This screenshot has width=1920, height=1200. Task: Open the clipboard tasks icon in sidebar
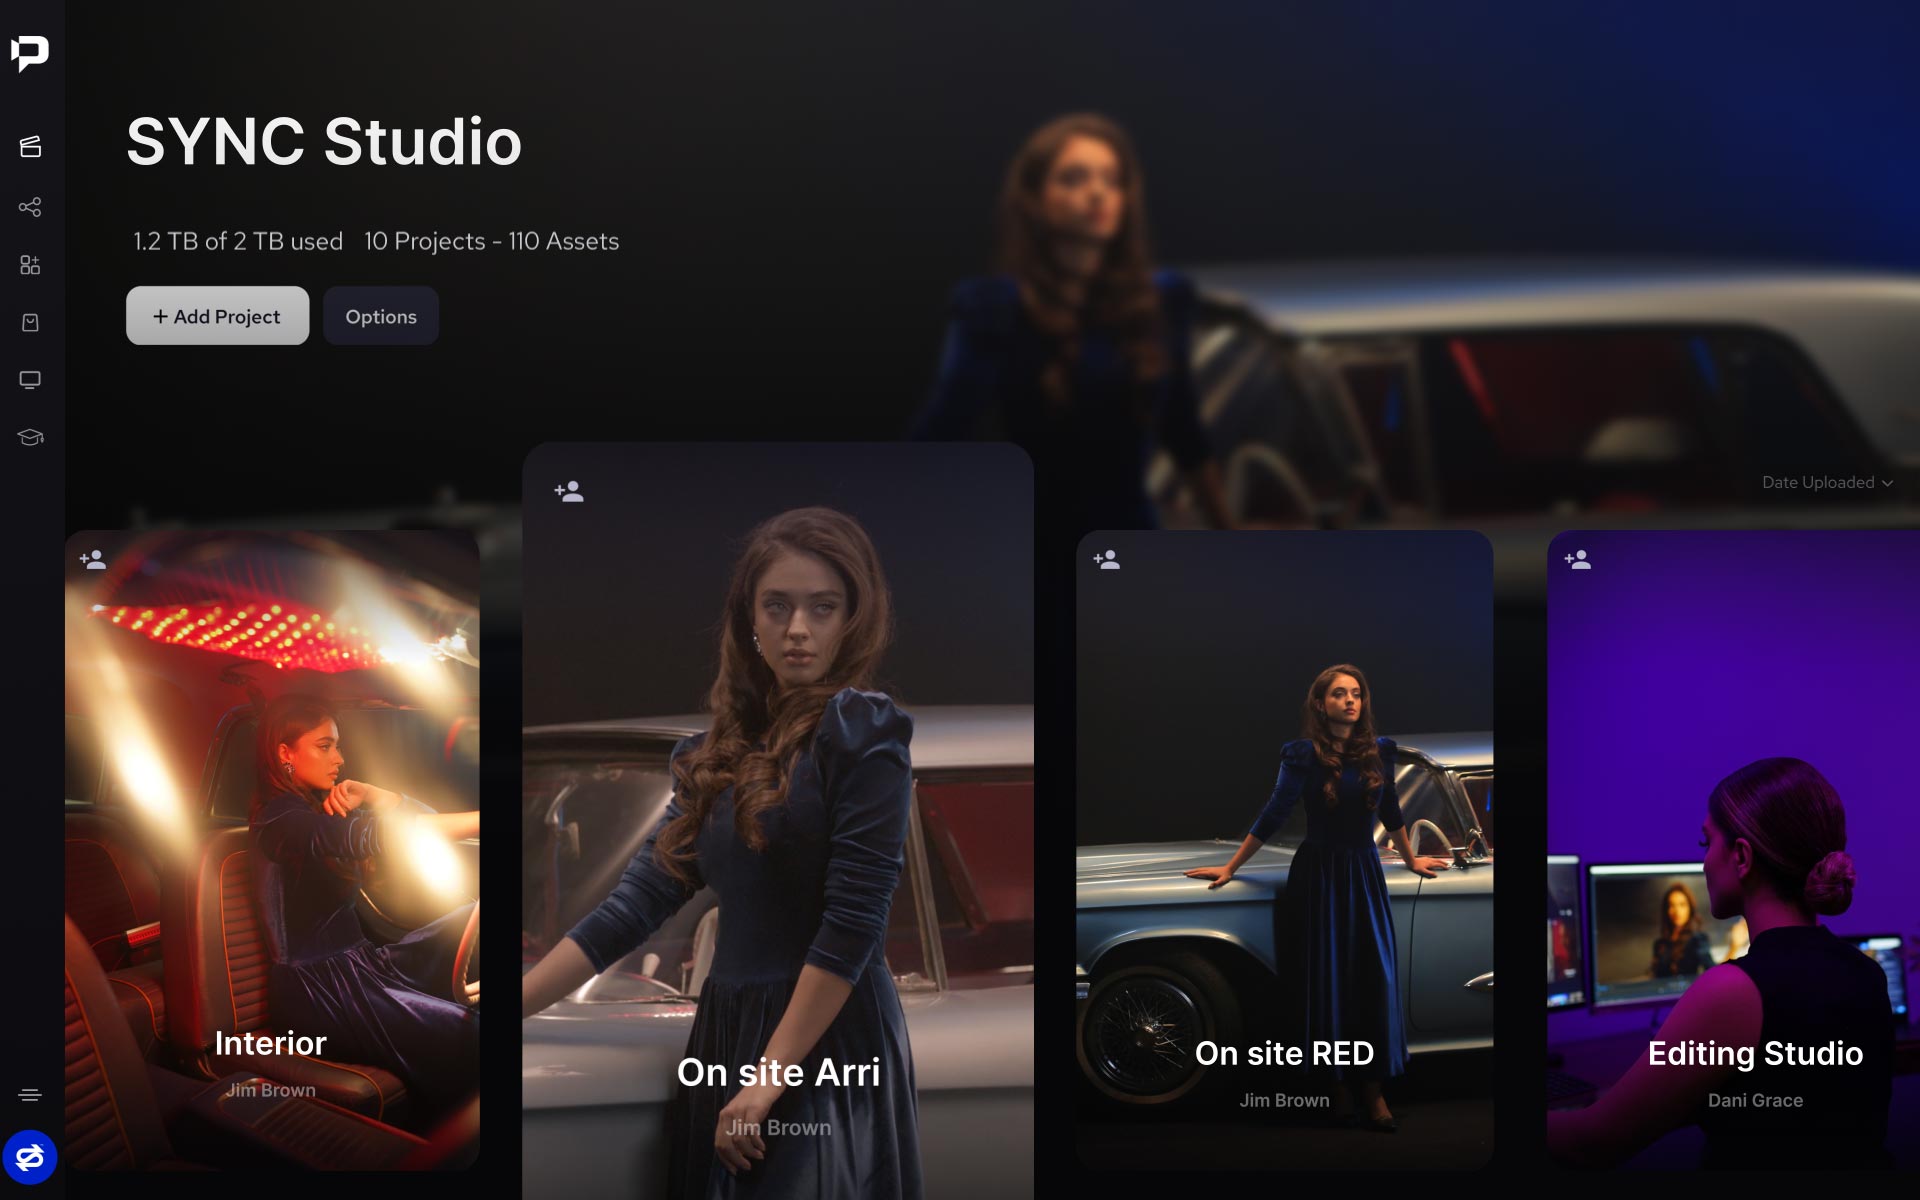(30, 323)
